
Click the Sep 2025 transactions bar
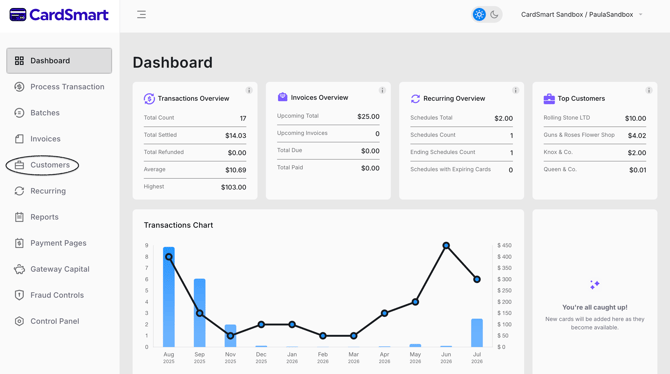[x=200, y=313]
